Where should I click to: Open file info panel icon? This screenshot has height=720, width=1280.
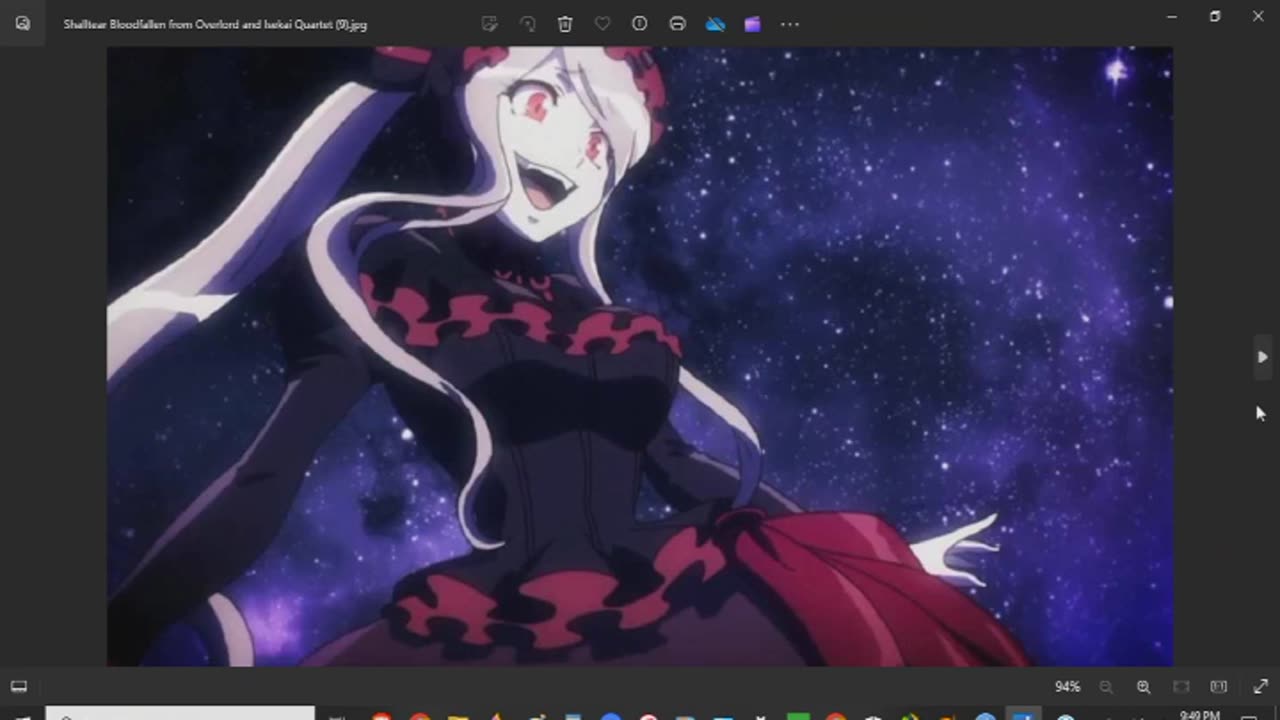coord(640,24)
